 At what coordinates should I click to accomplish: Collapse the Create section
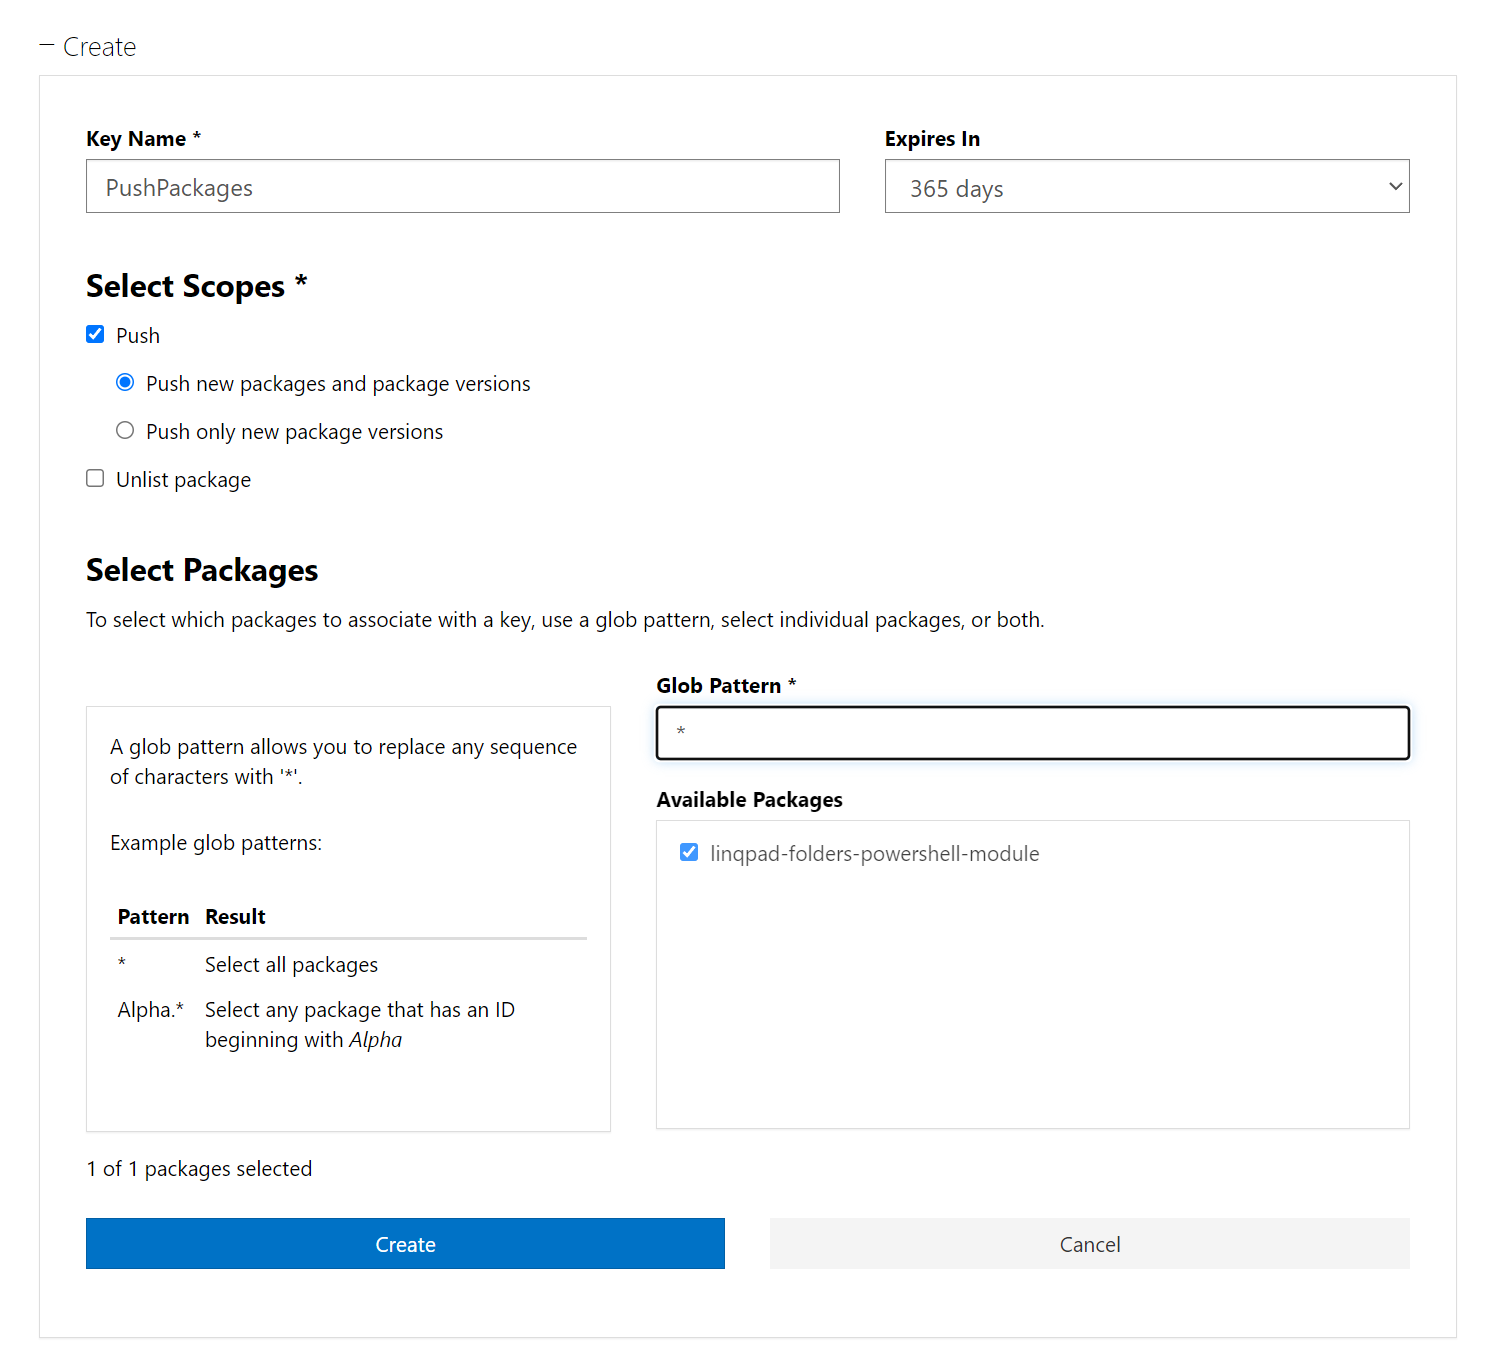click(x=88, y=47)
